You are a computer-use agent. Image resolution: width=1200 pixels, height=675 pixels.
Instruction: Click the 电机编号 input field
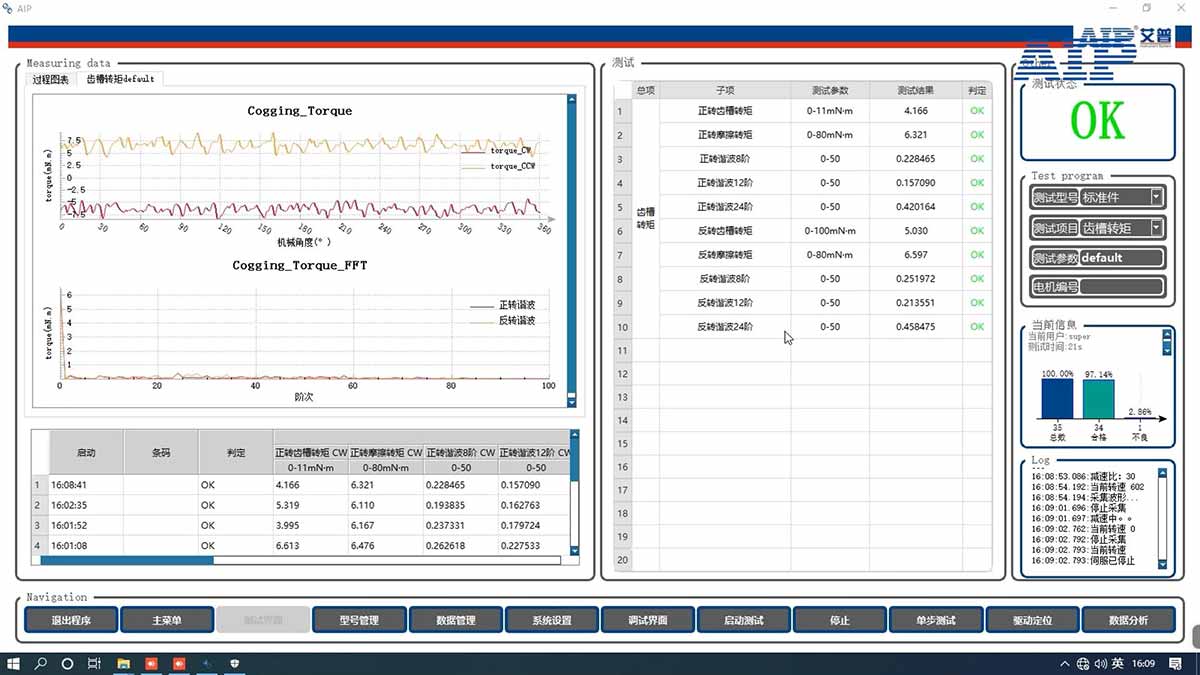tap(1122, 287)
